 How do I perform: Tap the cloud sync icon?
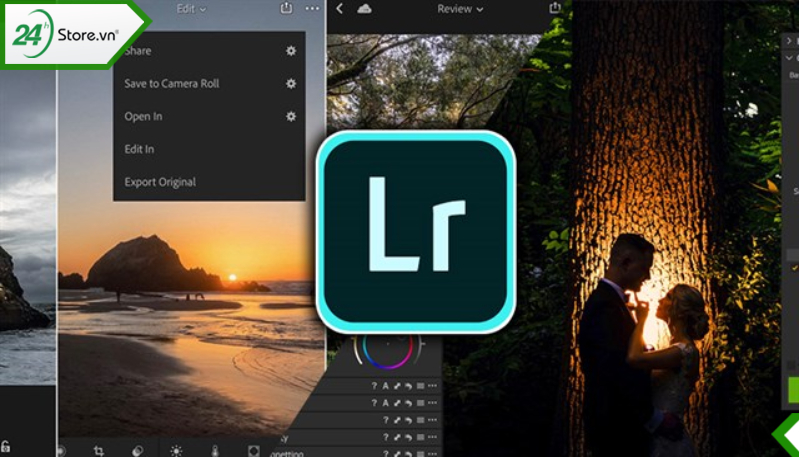click(x=364, y=9)
